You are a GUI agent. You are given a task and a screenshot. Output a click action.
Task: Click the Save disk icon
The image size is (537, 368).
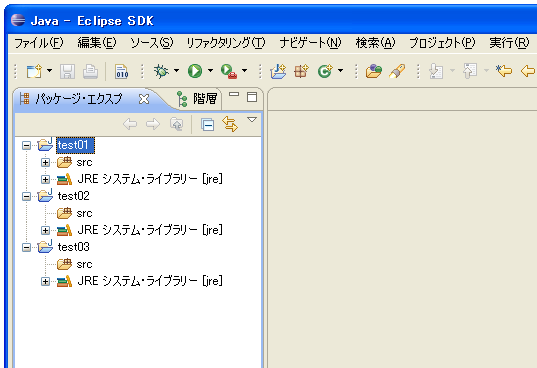(67, 72)
